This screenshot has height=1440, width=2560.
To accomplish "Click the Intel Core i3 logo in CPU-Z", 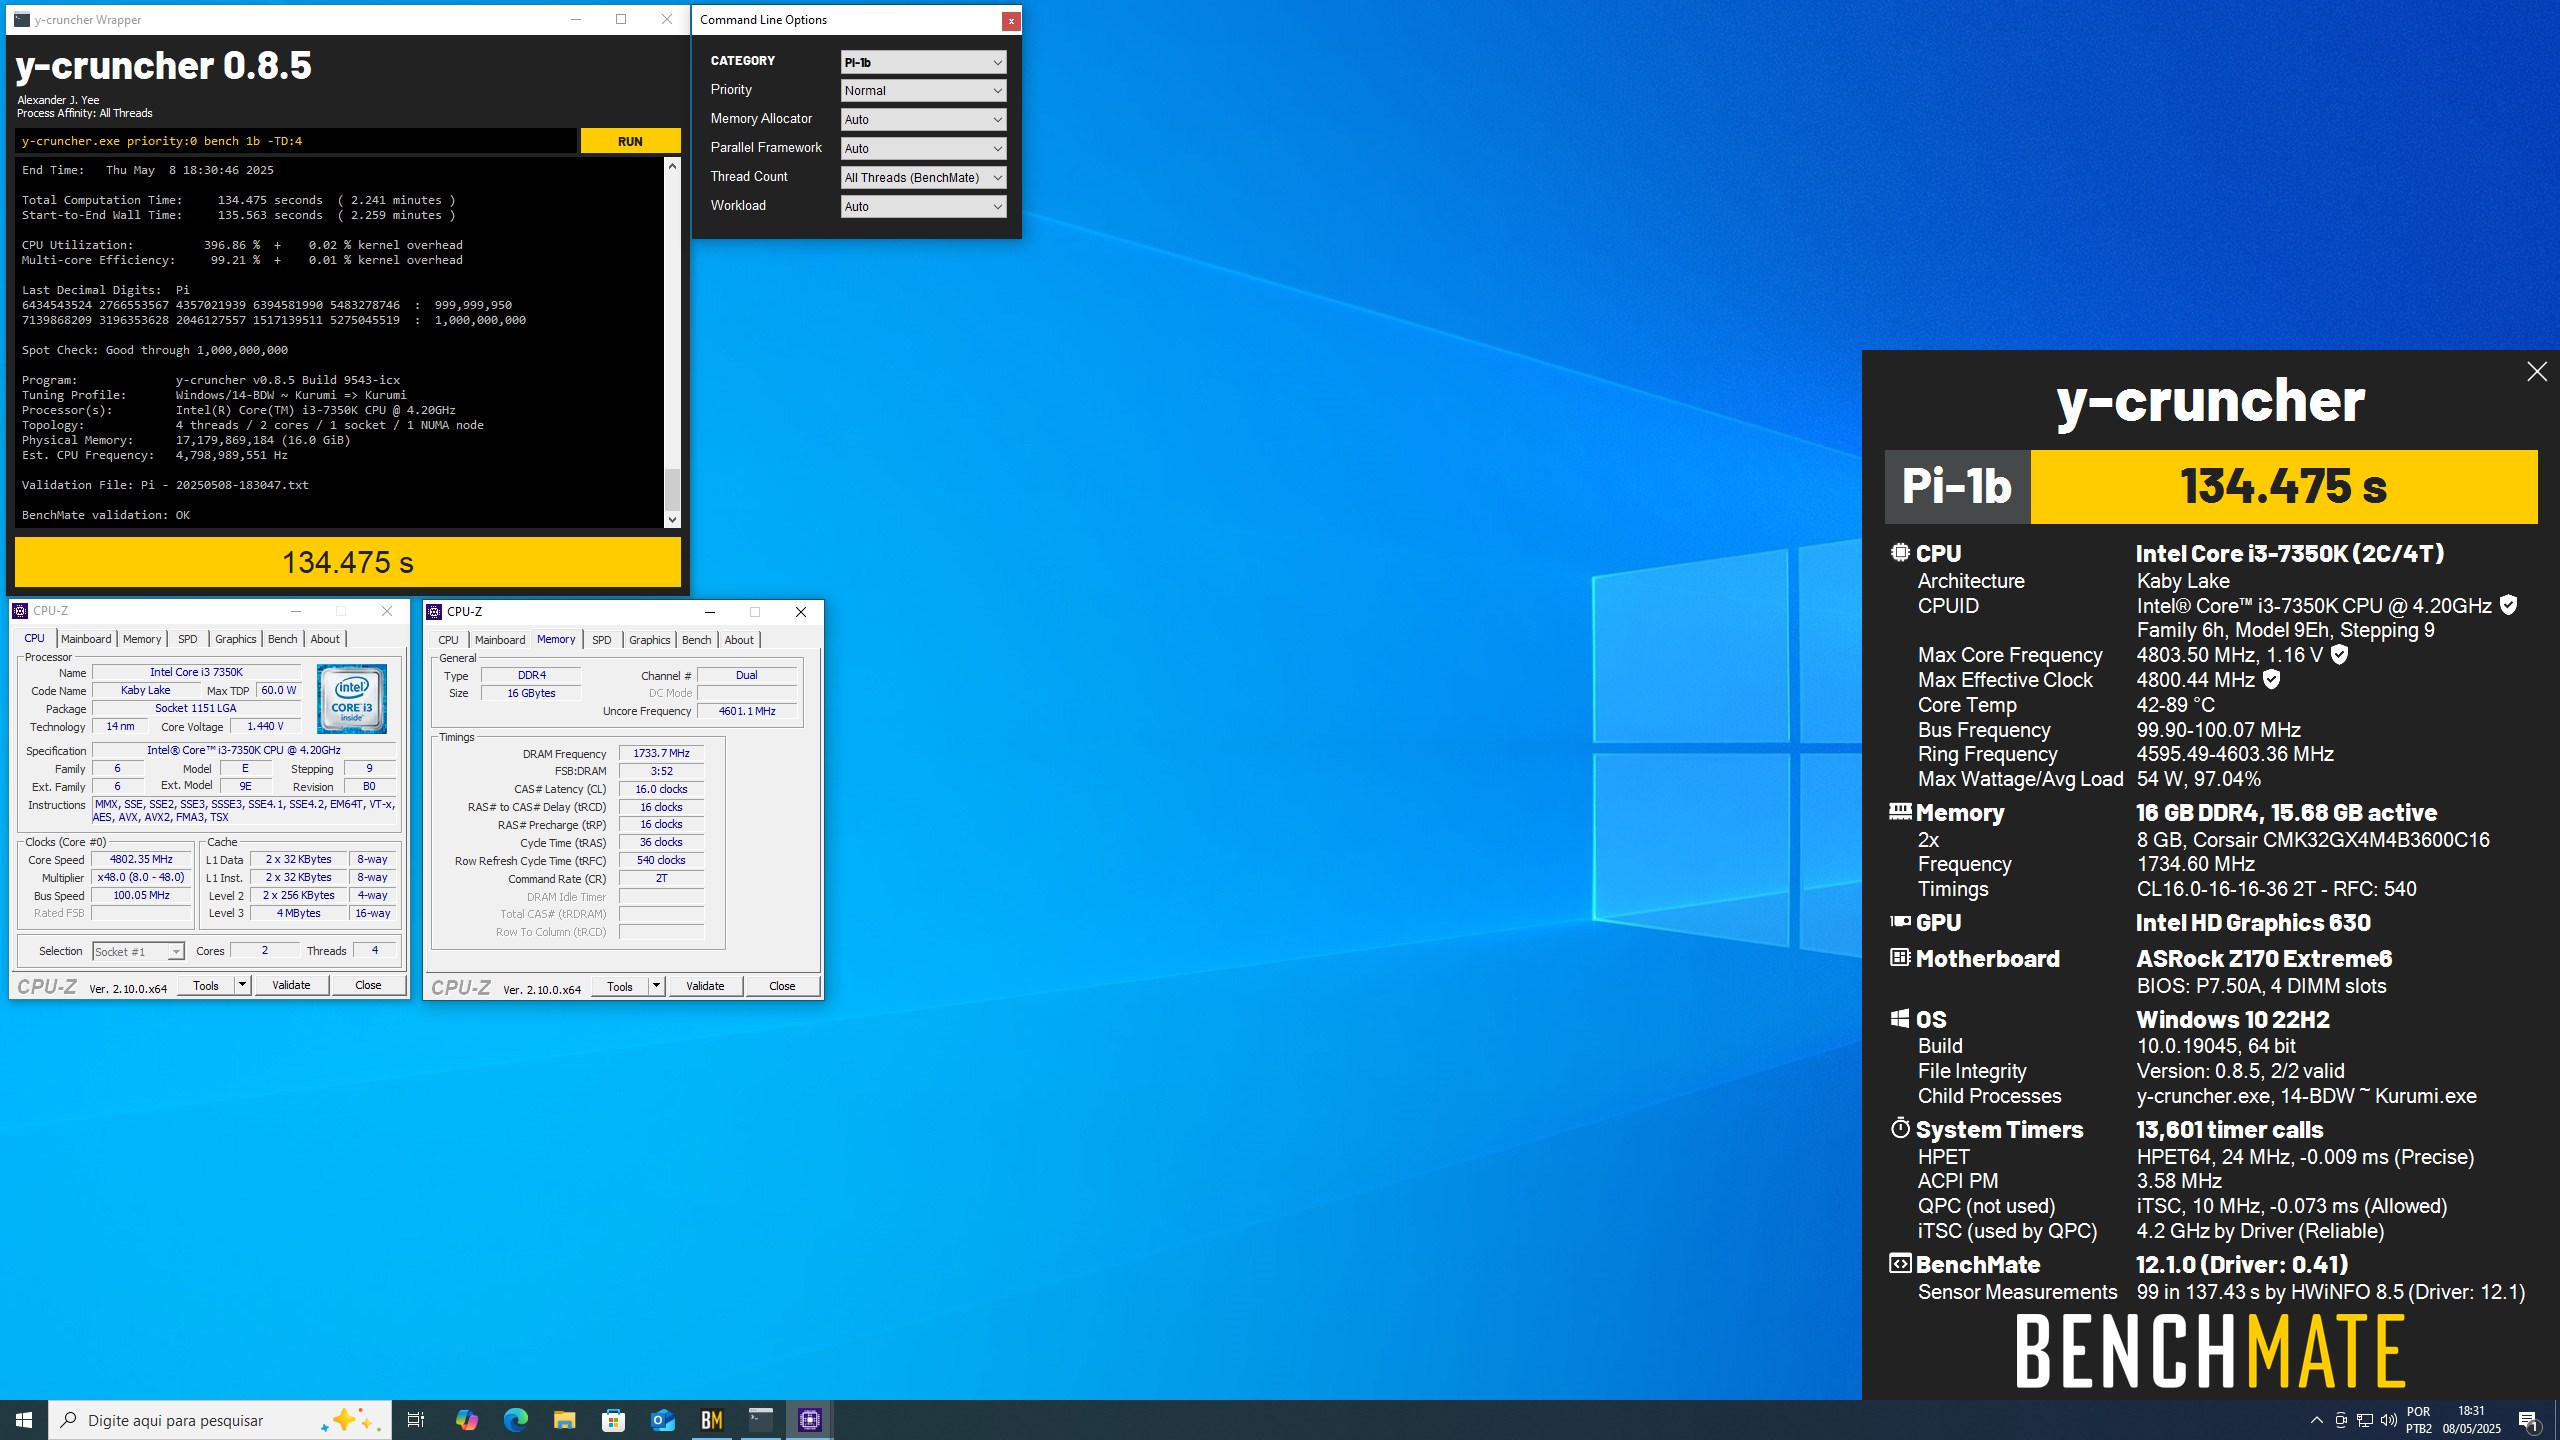I will pyautogui.click(x=351, y=698).
